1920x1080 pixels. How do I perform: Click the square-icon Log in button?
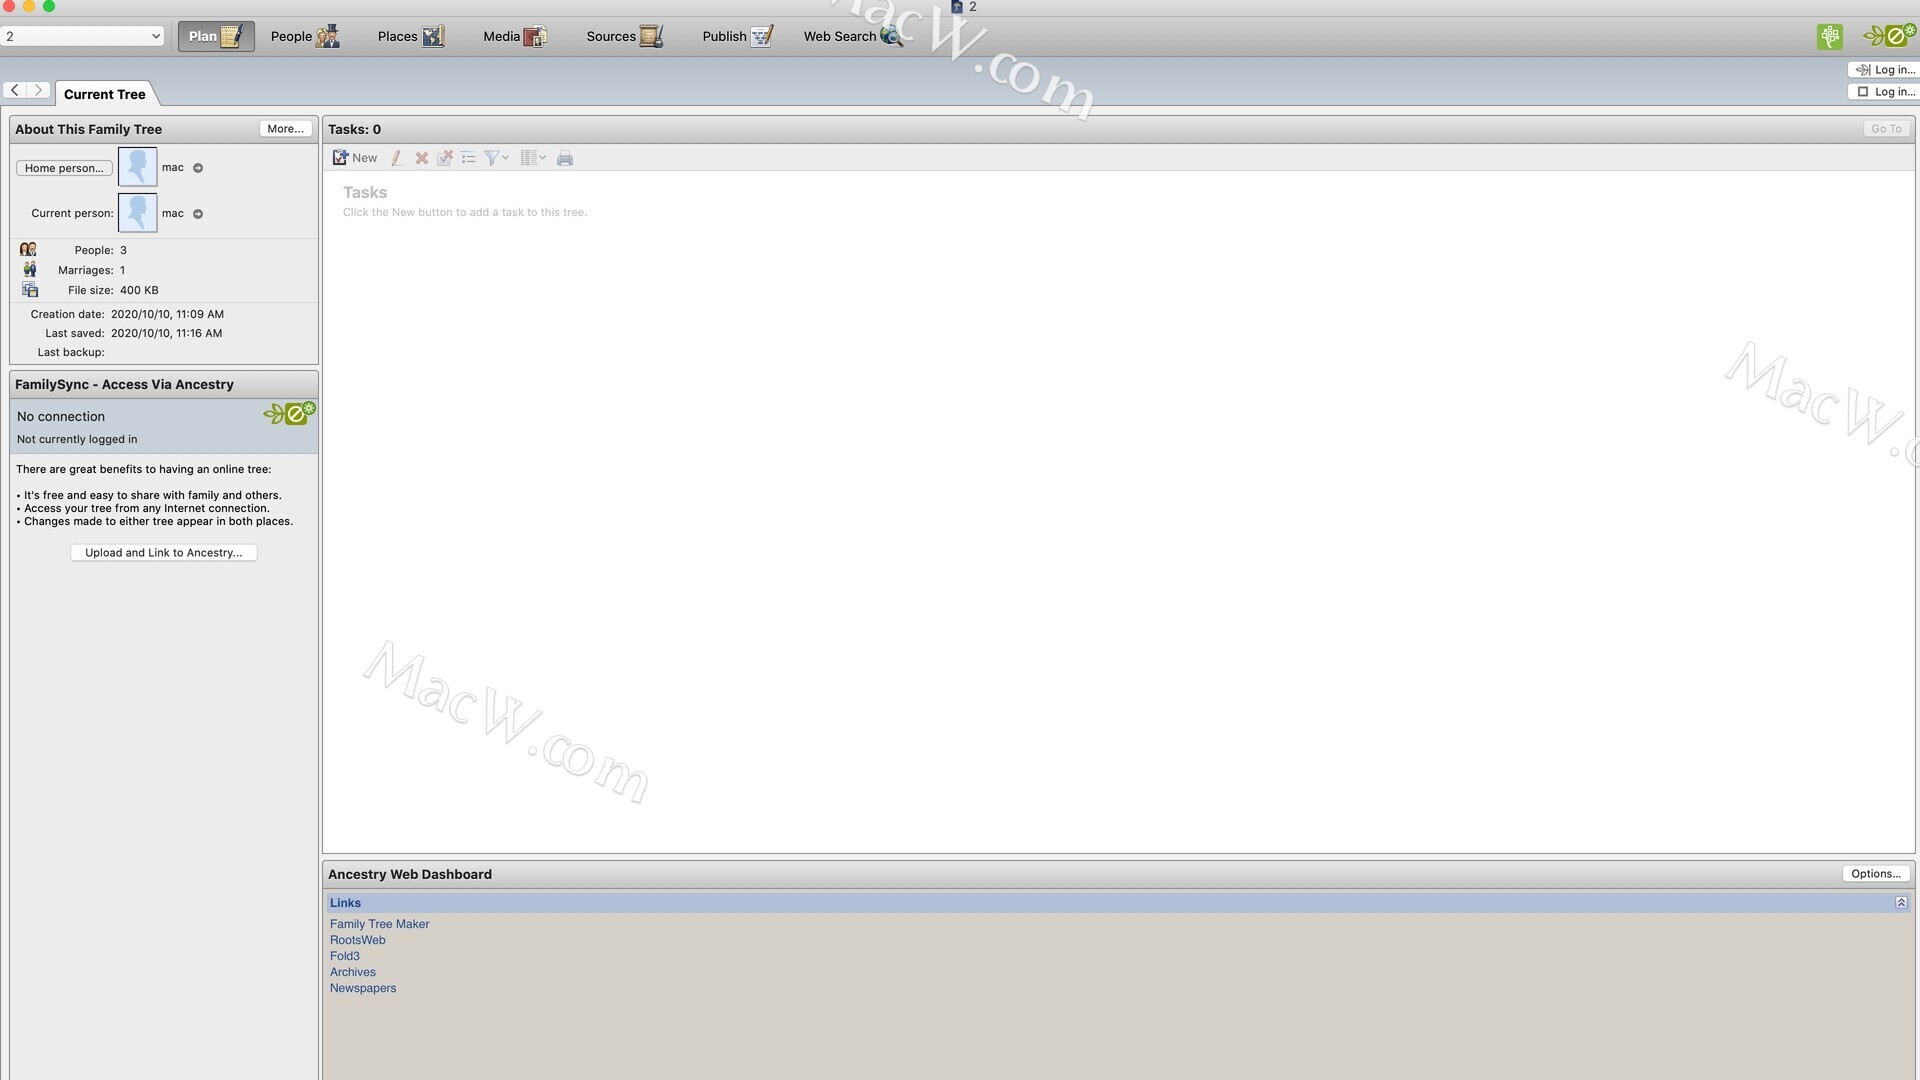[1883, 92]
